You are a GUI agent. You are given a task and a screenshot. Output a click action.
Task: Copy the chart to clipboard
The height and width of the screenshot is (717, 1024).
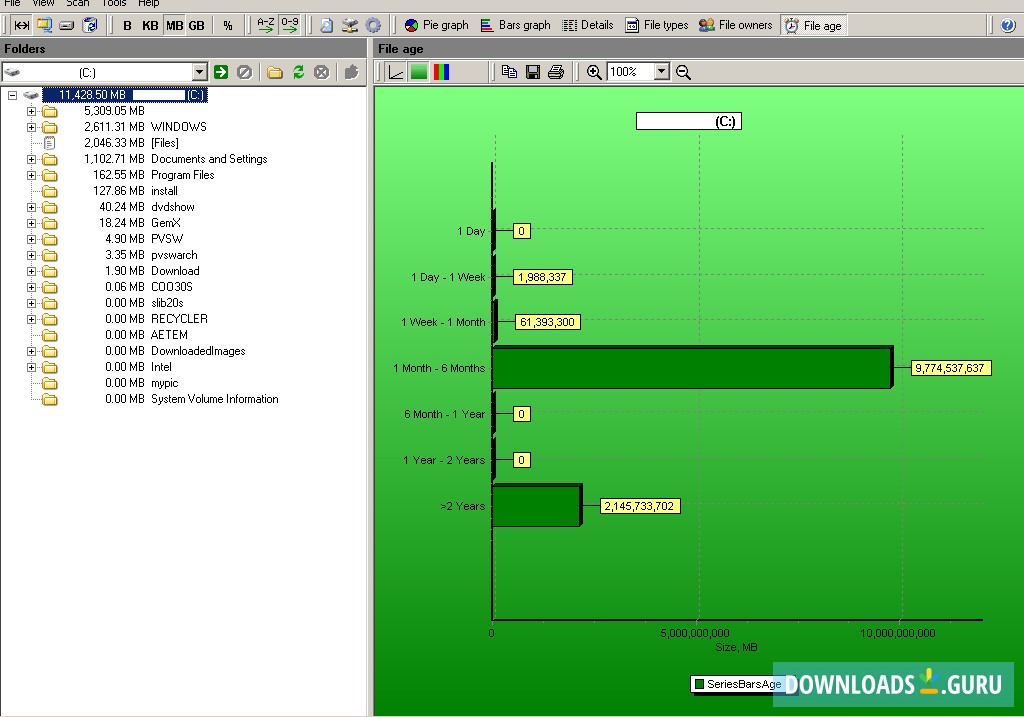(x=509, y=71)
